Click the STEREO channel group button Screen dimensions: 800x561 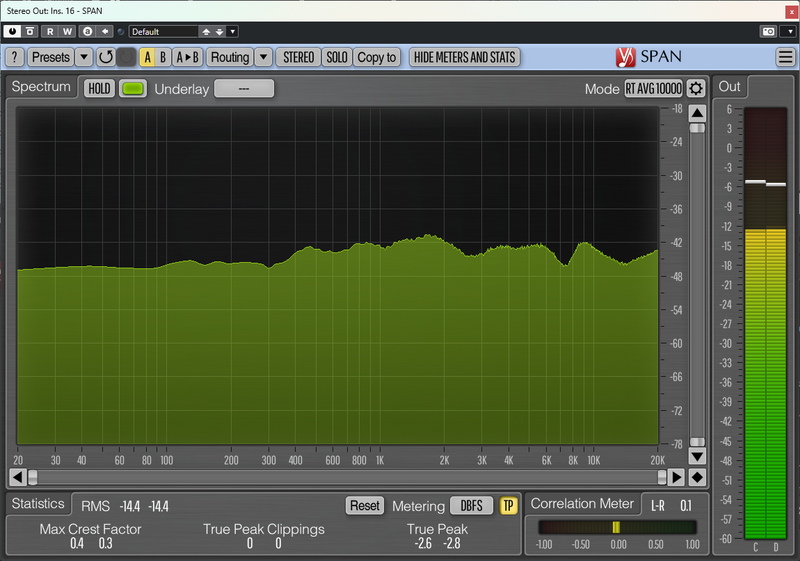coord(298,57)
